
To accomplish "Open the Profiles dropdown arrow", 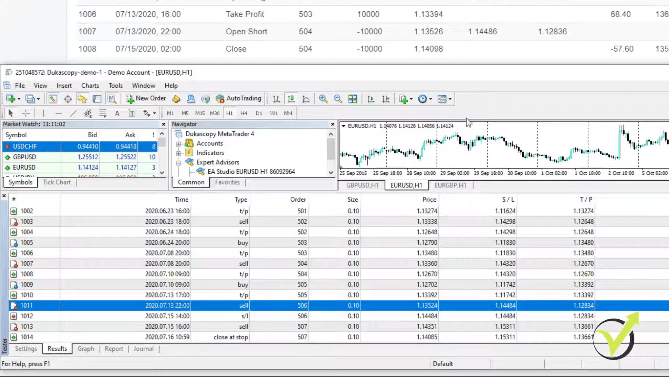I will click(38, 99).
